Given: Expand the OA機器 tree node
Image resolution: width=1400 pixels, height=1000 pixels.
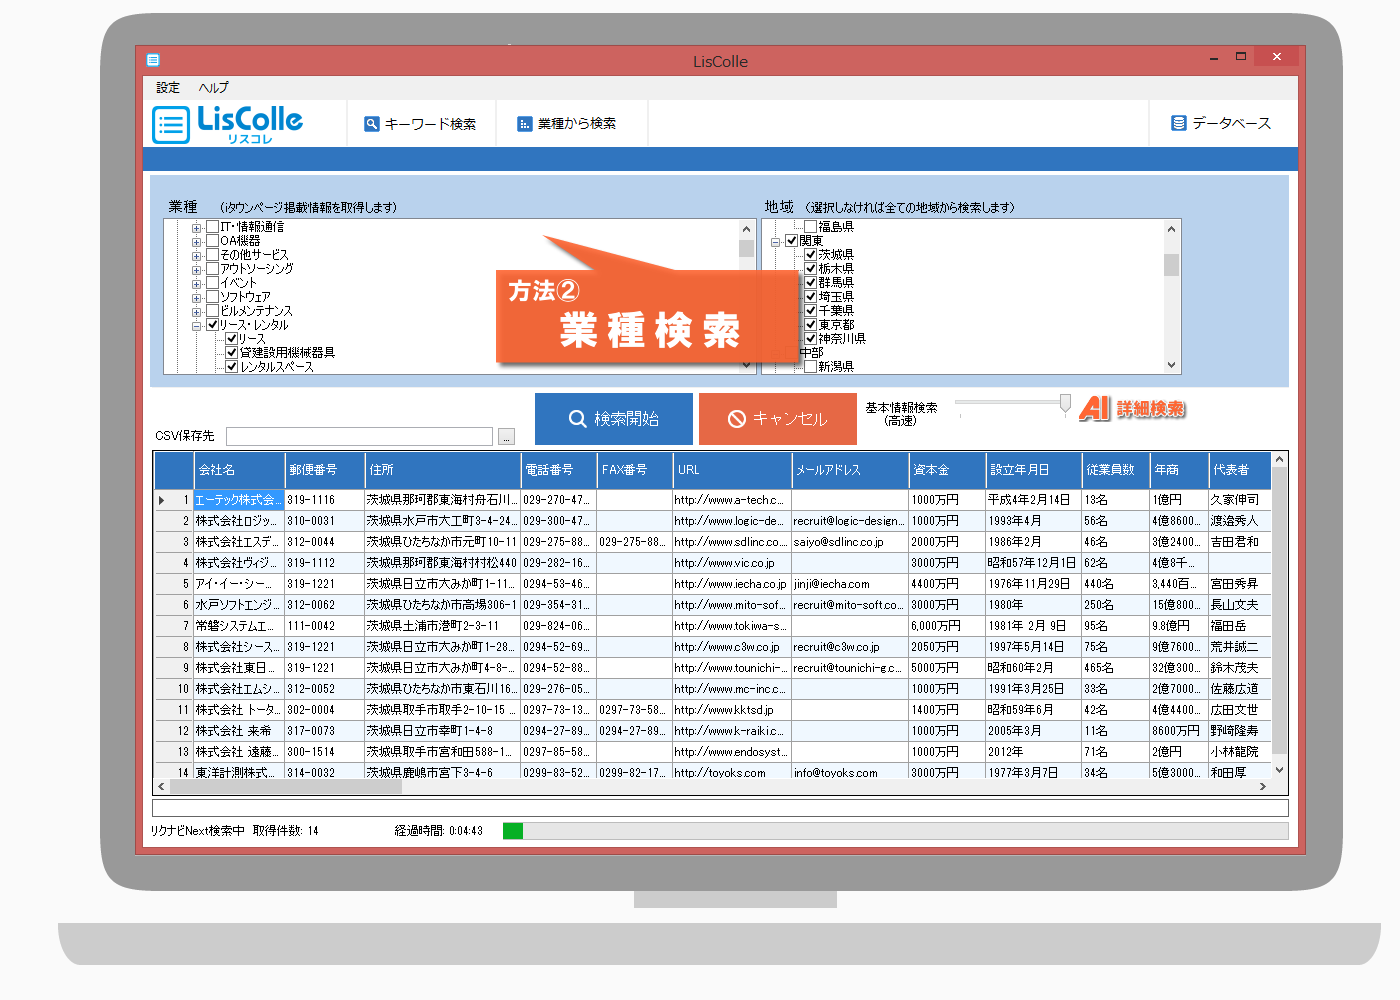Looking at the screenshot, I should (x=197, y=242).
